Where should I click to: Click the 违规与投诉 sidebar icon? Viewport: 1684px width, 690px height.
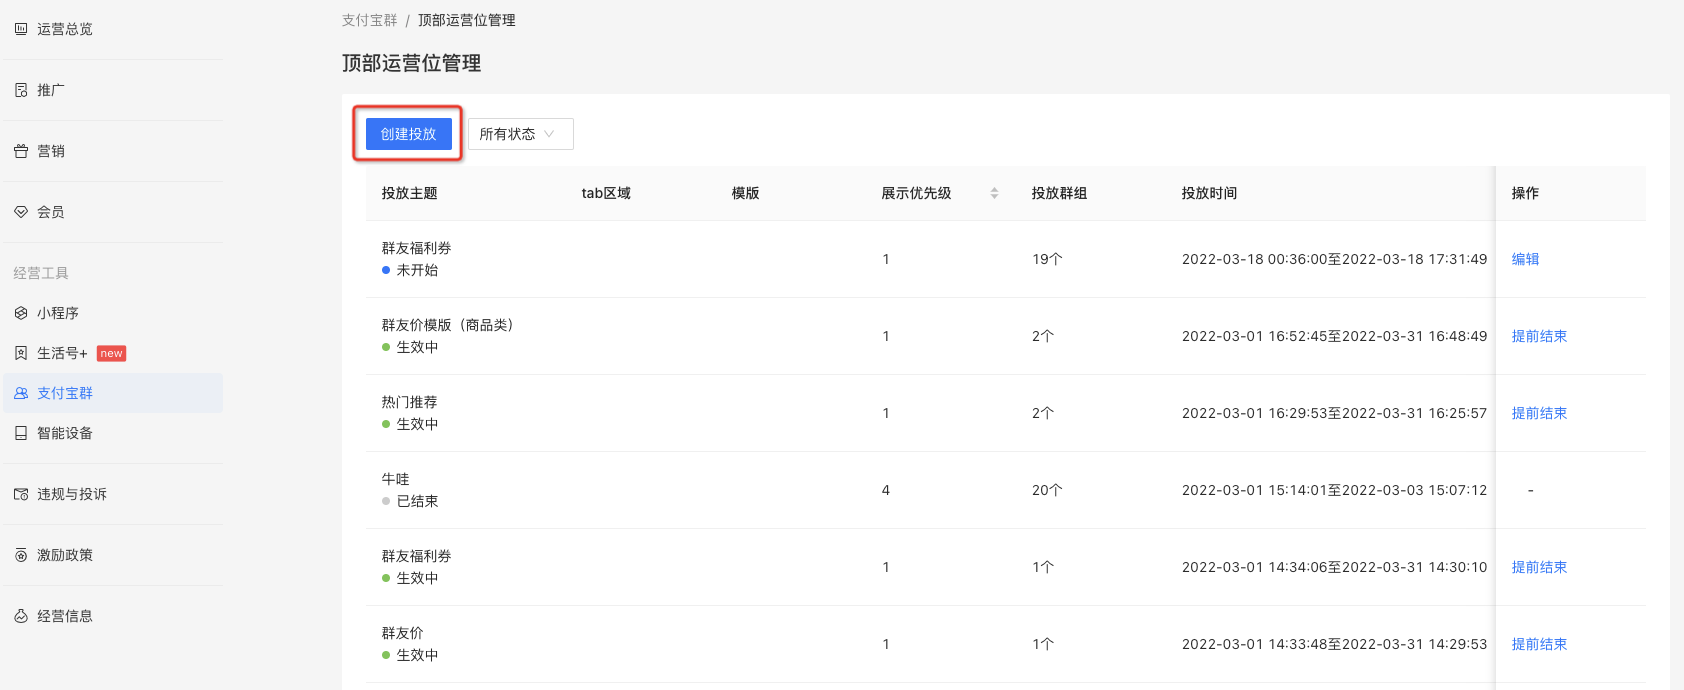tap(21, 494)
